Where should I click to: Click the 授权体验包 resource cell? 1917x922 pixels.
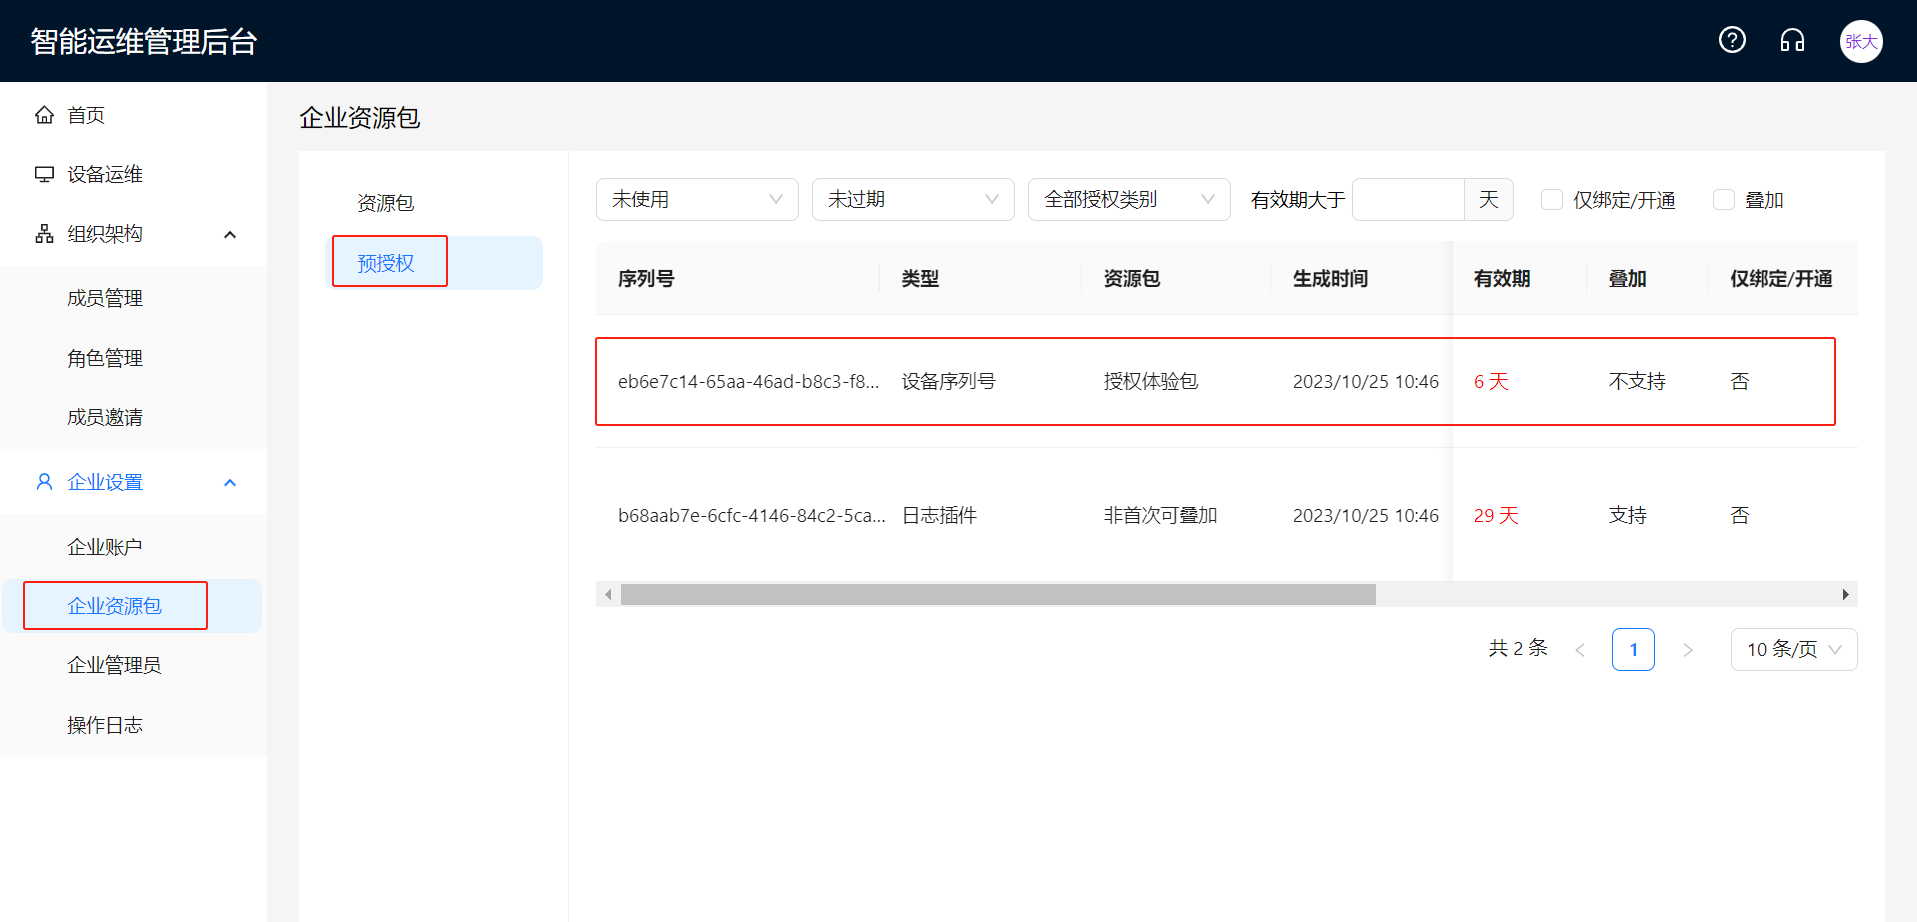1150,382
